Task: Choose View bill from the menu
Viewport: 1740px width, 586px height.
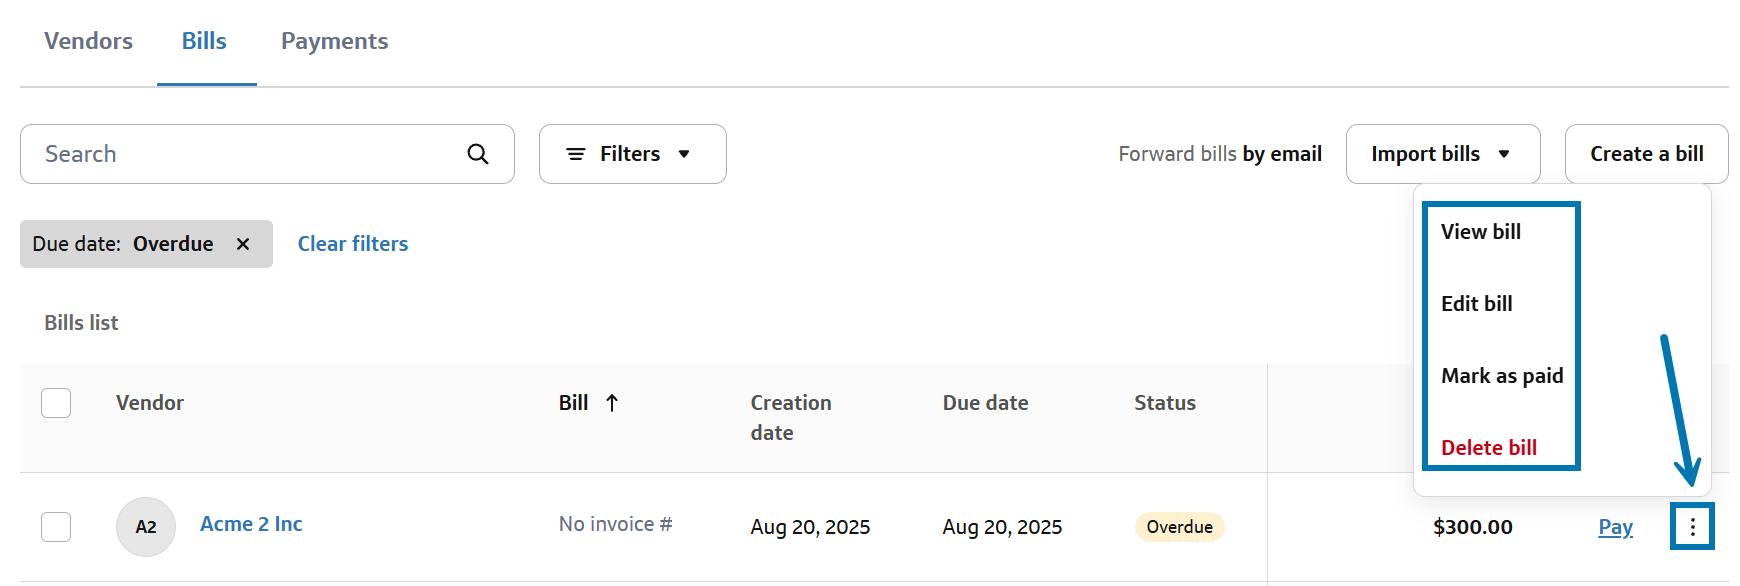Action: coord(1480,232)
